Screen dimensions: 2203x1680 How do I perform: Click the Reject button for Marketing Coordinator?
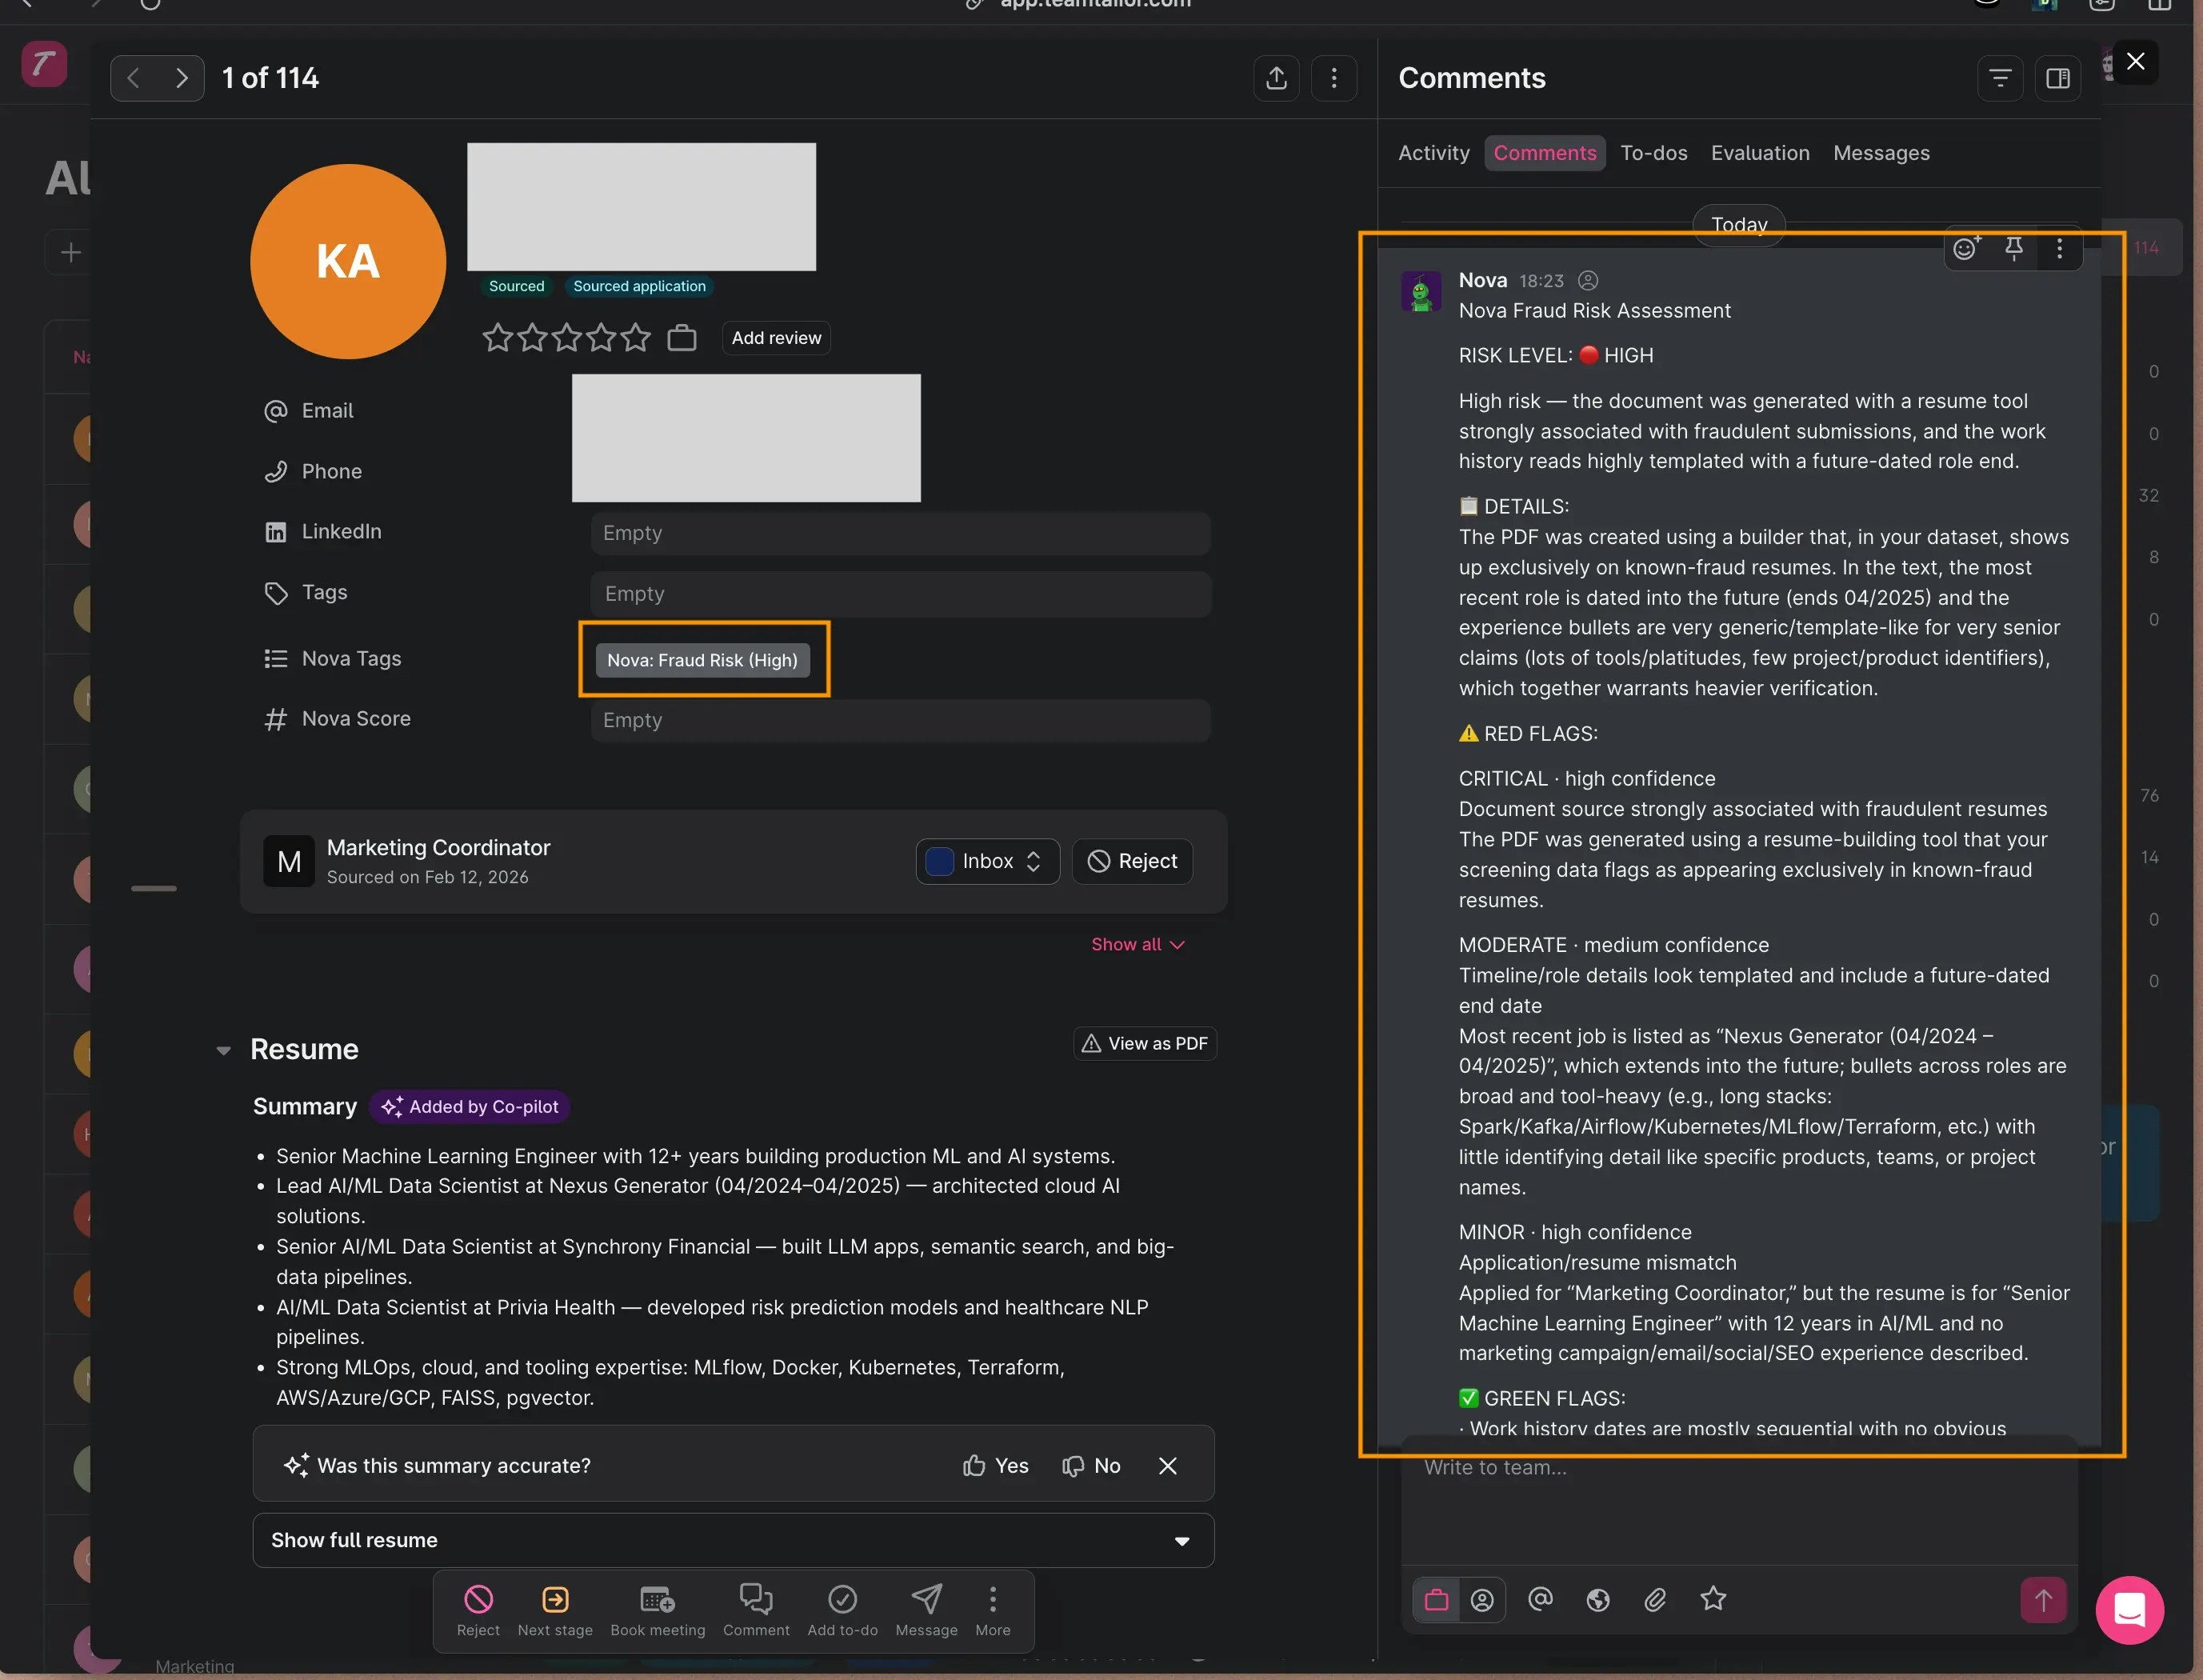(1131, 861)
